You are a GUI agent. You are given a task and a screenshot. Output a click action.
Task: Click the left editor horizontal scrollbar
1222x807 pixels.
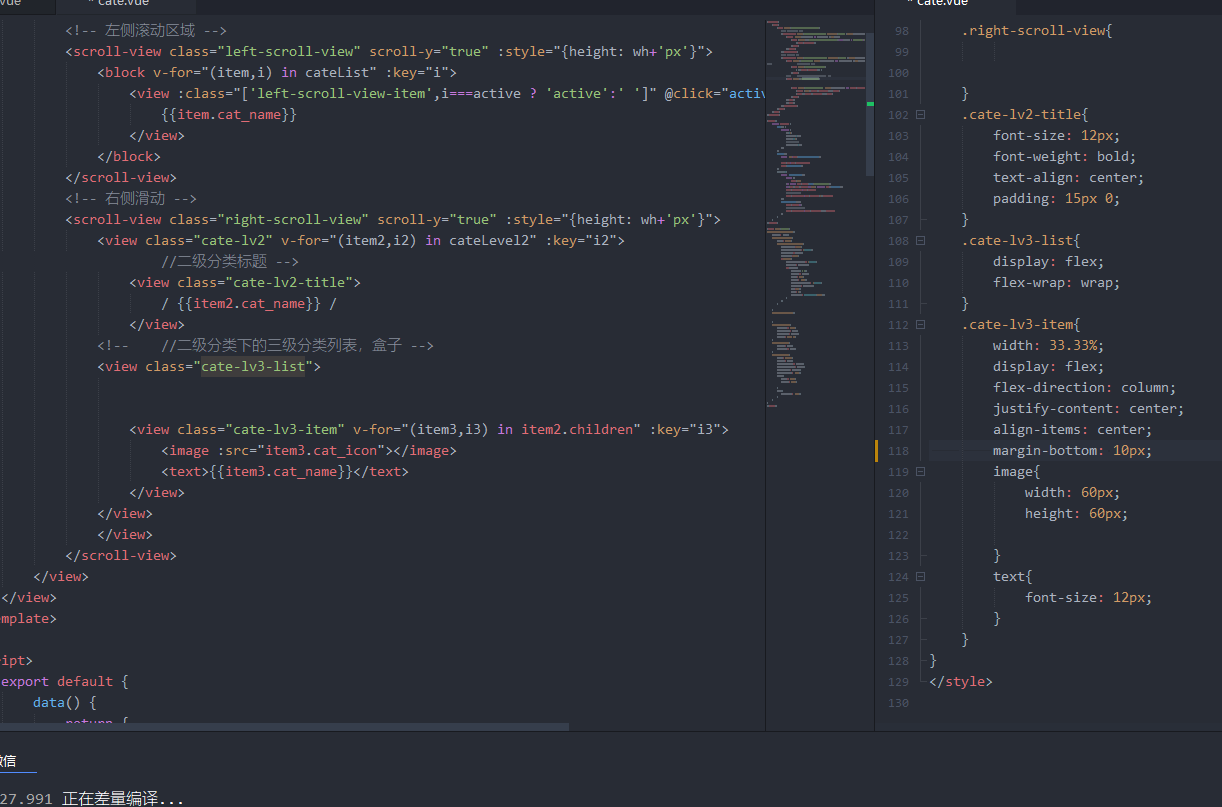pyautogui.click(x=285, y=727)
